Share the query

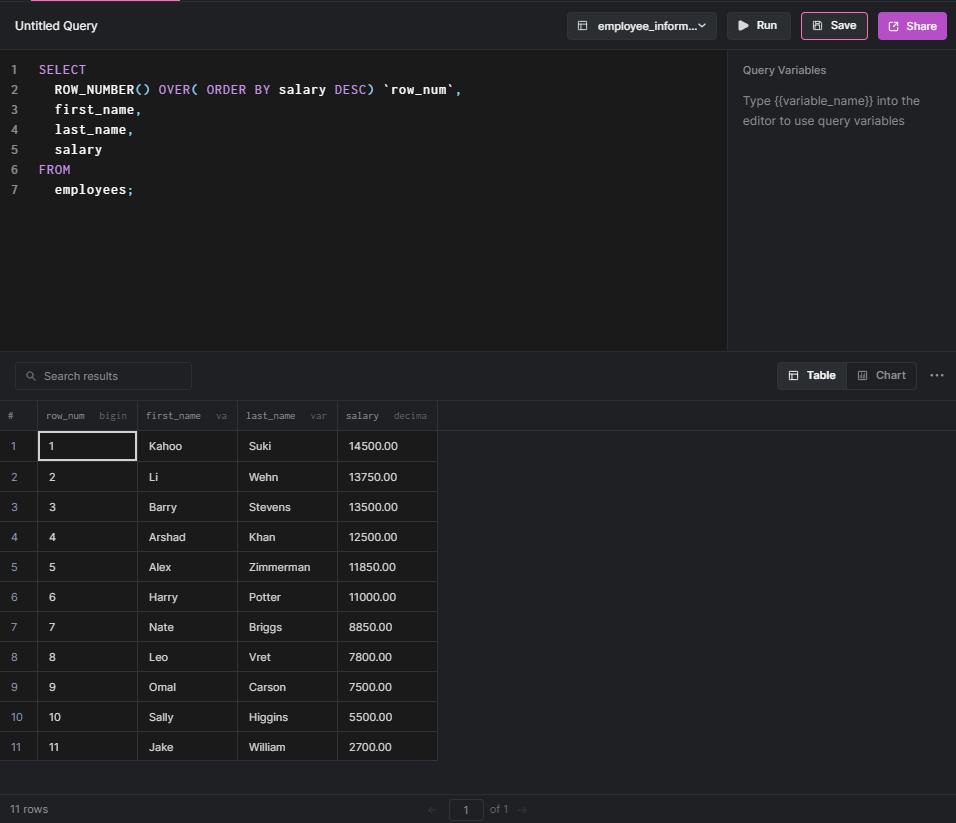pyautogui.click(x=911, y=26)
